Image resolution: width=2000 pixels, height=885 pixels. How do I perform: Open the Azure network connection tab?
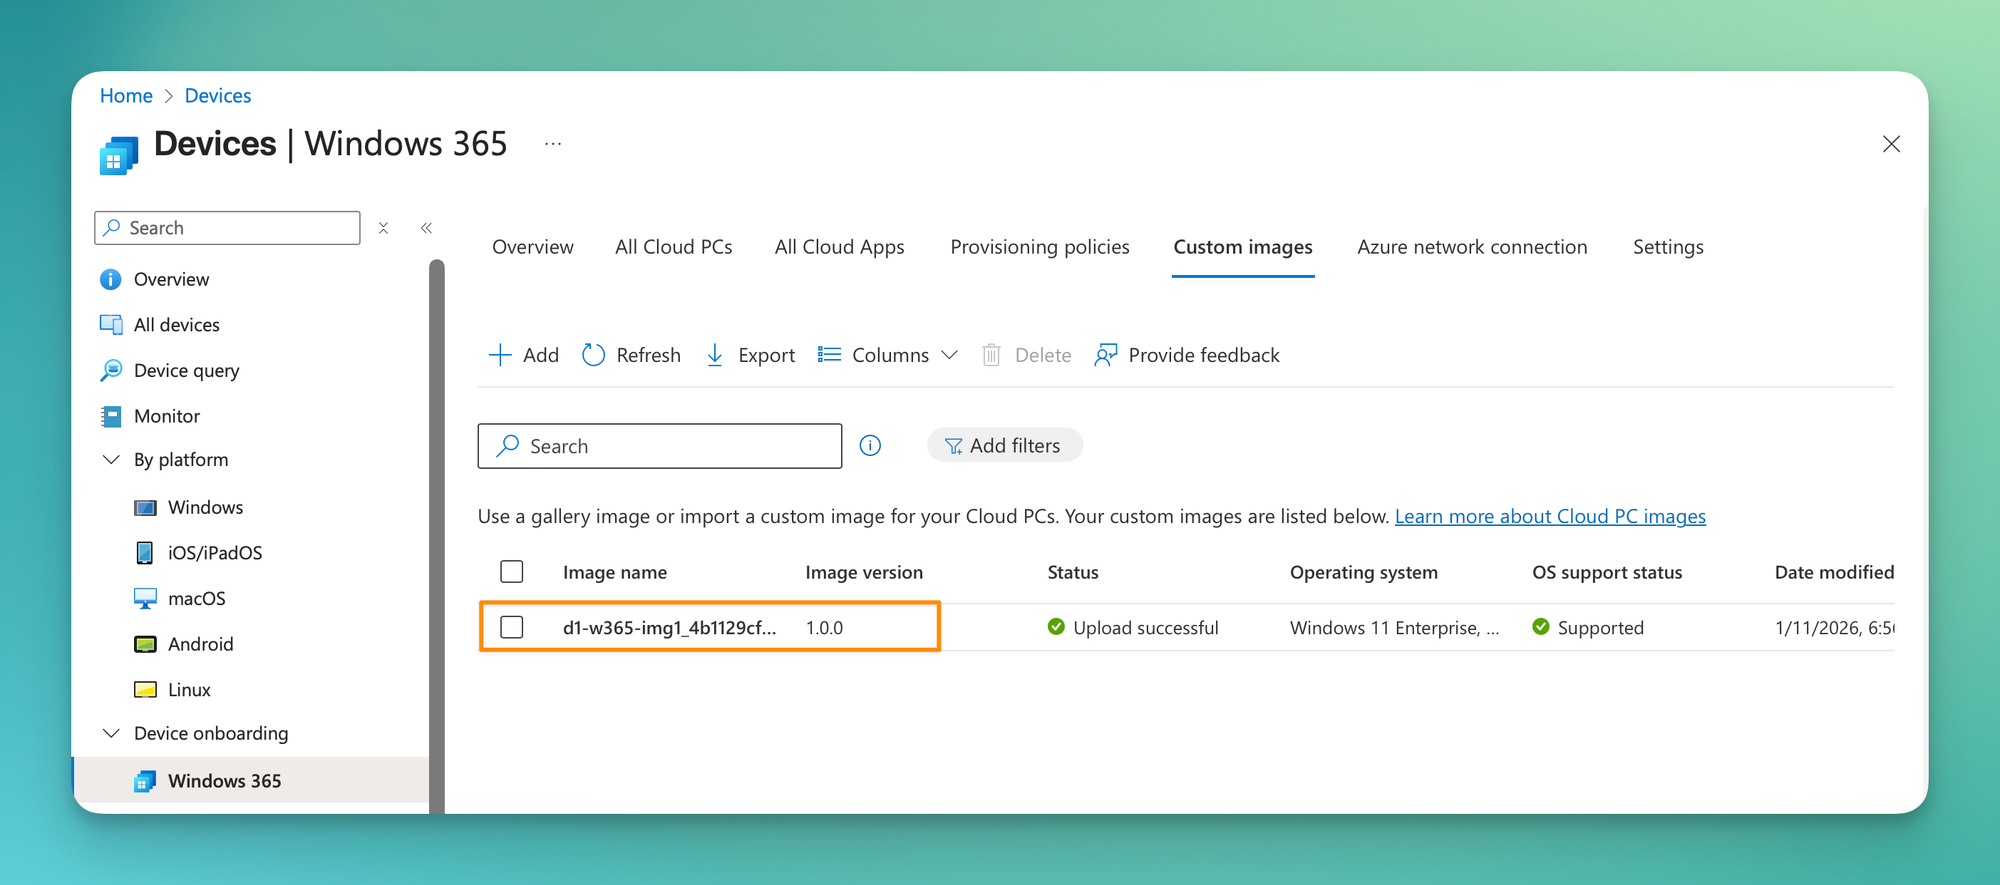[1472, 247]
